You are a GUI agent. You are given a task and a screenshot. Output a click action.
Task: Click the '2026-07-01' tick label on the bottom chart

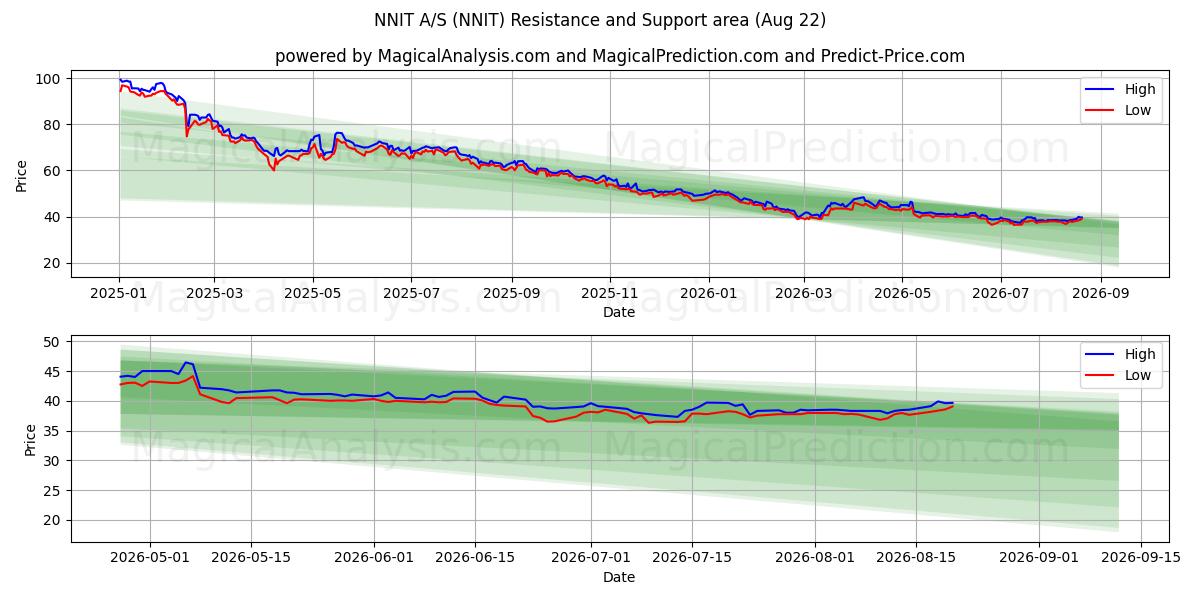pyautogui.click(x=590, y=558)
